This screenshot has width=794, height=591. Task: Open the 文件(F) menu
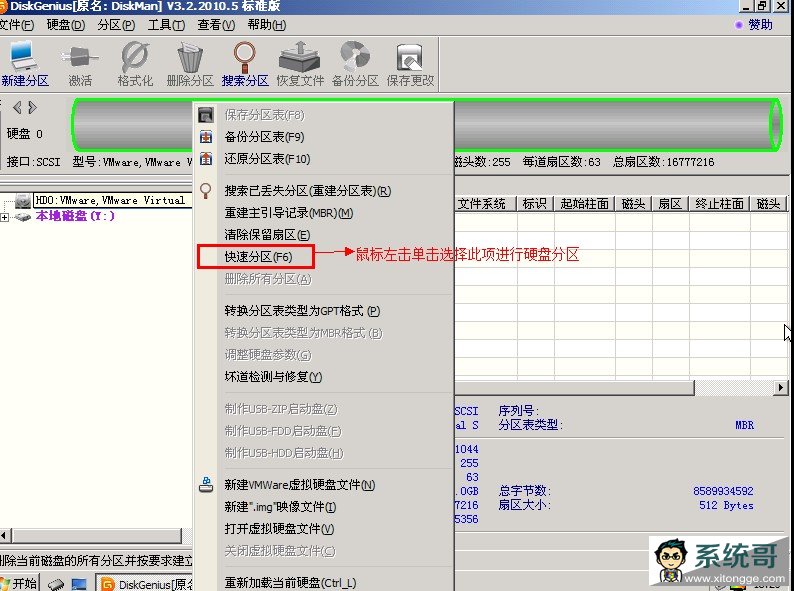pyautogui.click(x=17, y=25)
